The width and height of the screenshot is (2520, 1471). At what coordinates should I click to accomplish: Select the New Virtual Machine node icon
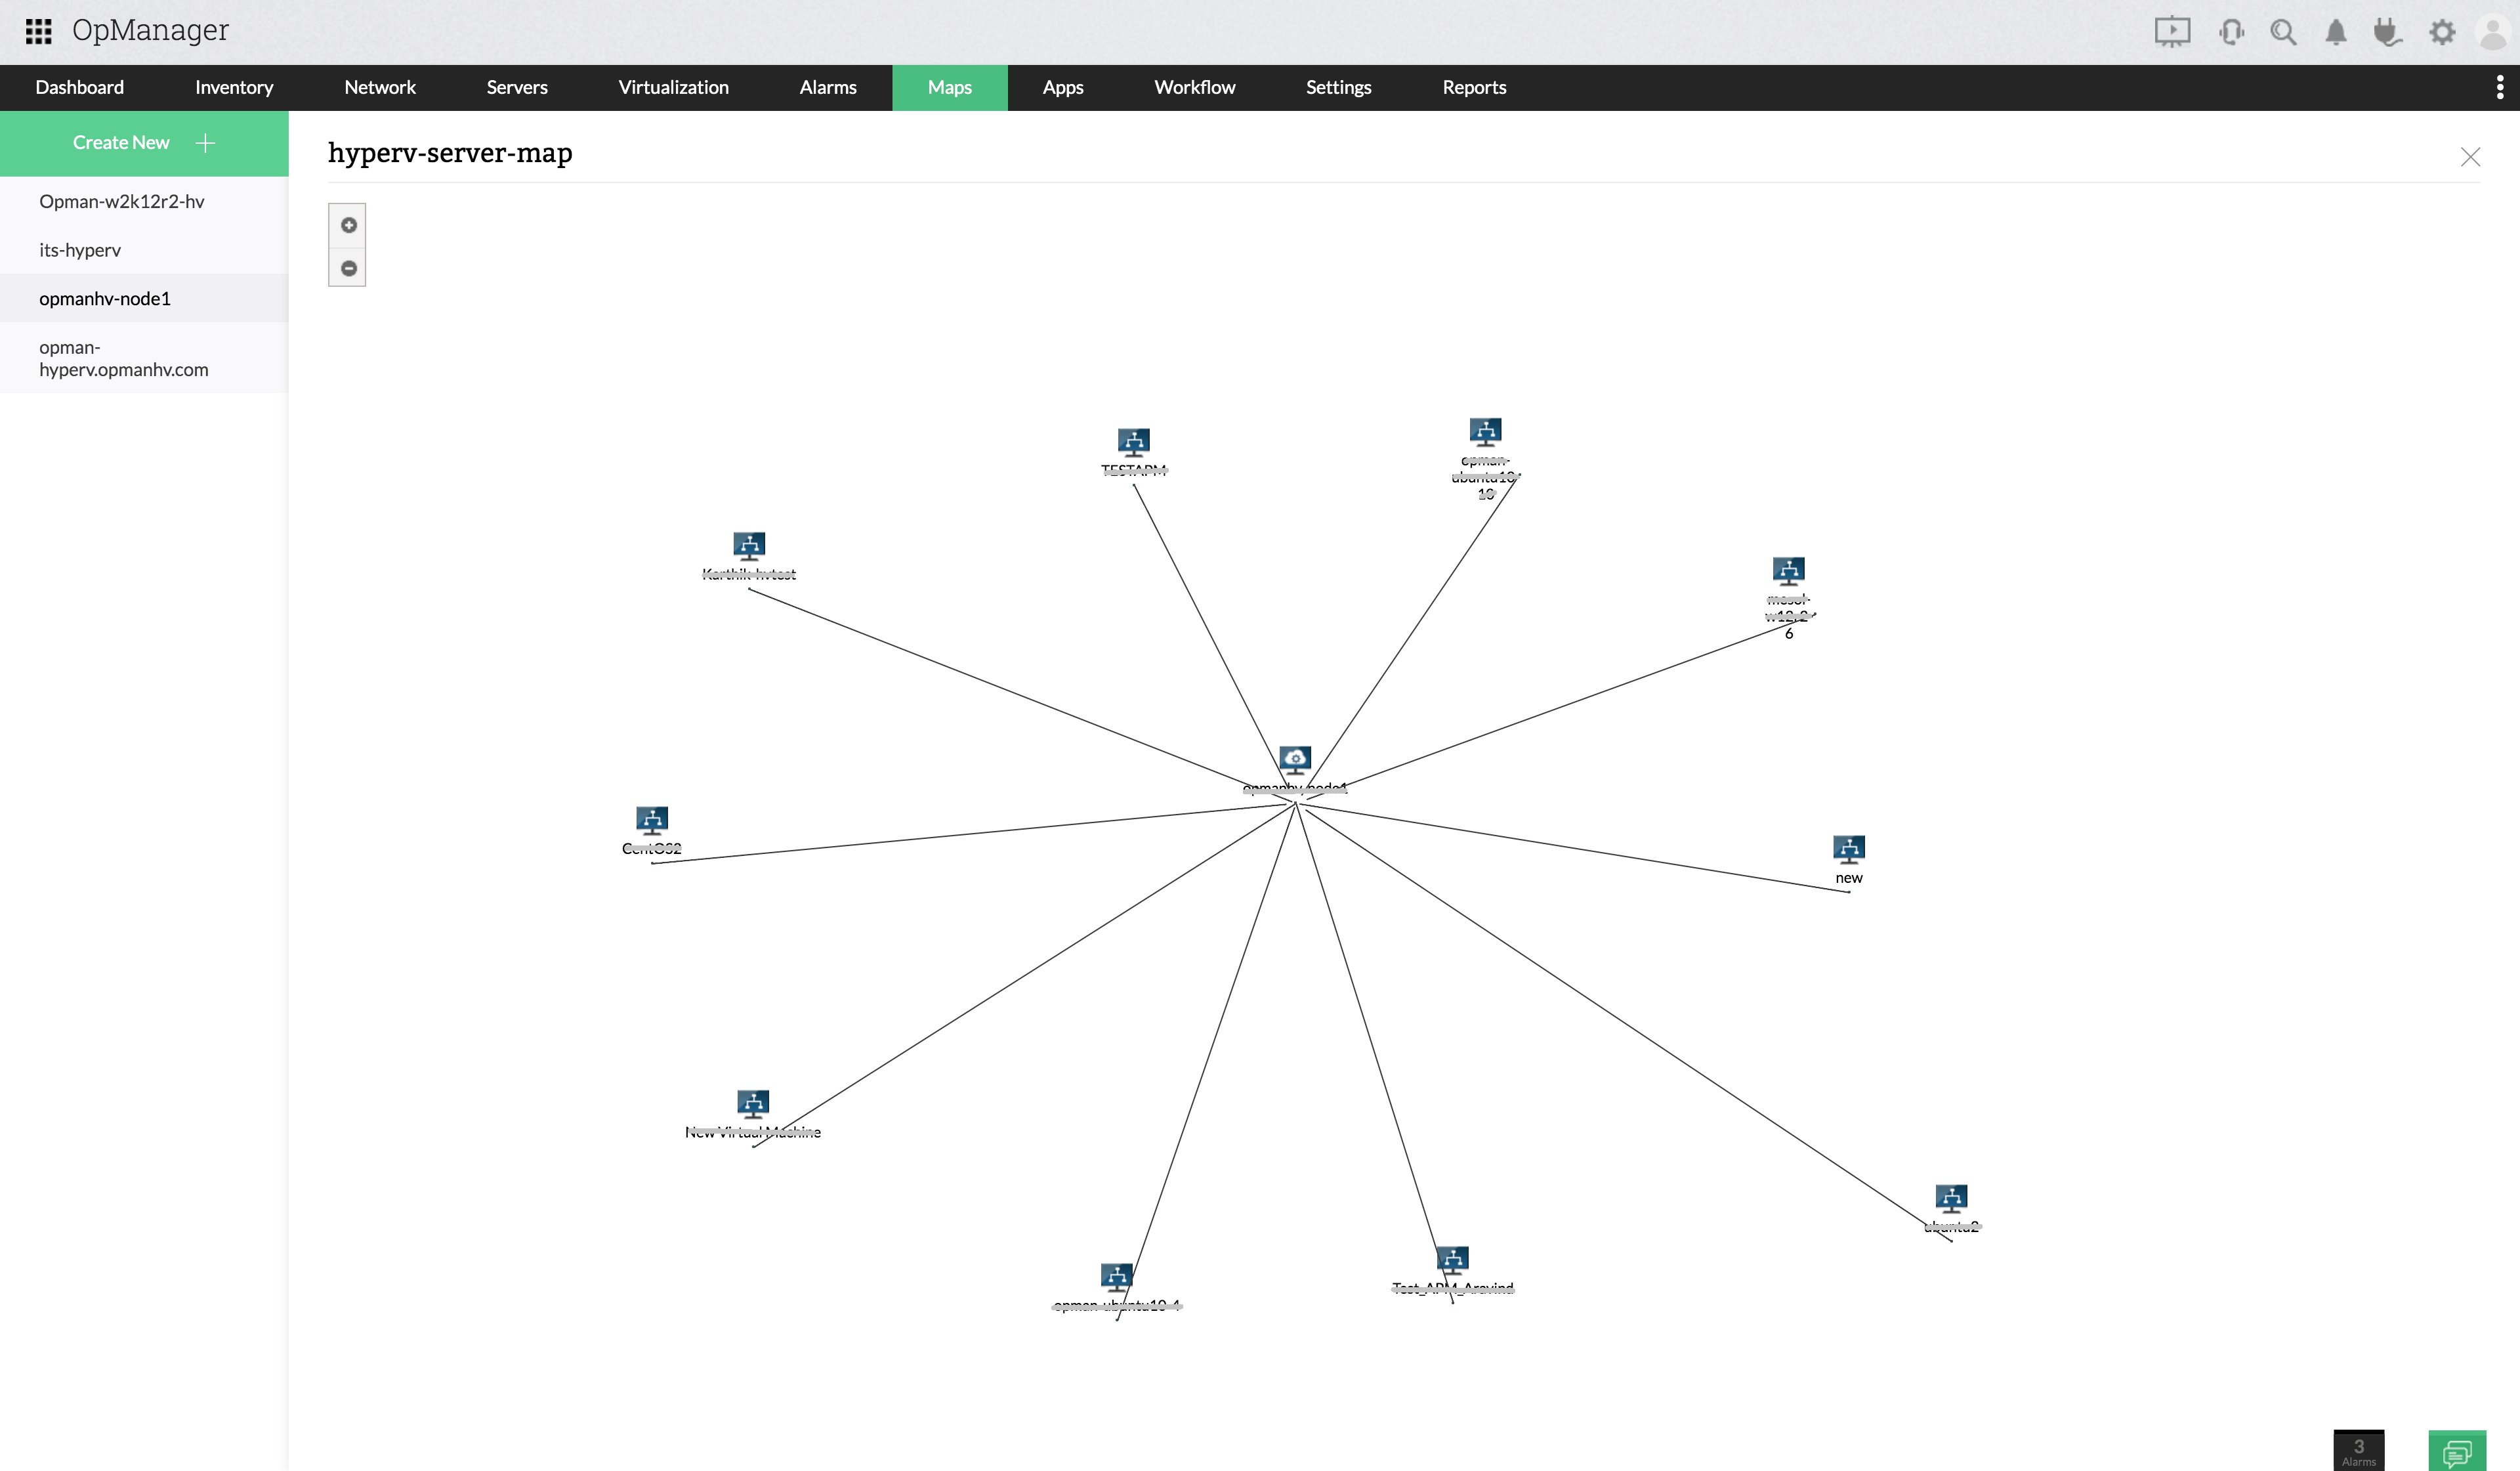[753, 1103]
